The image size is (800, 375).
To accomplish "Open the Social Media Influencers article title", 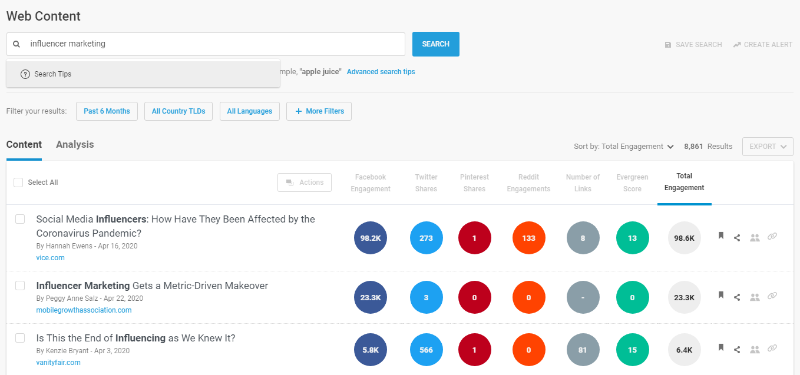I will coord(176,226).
